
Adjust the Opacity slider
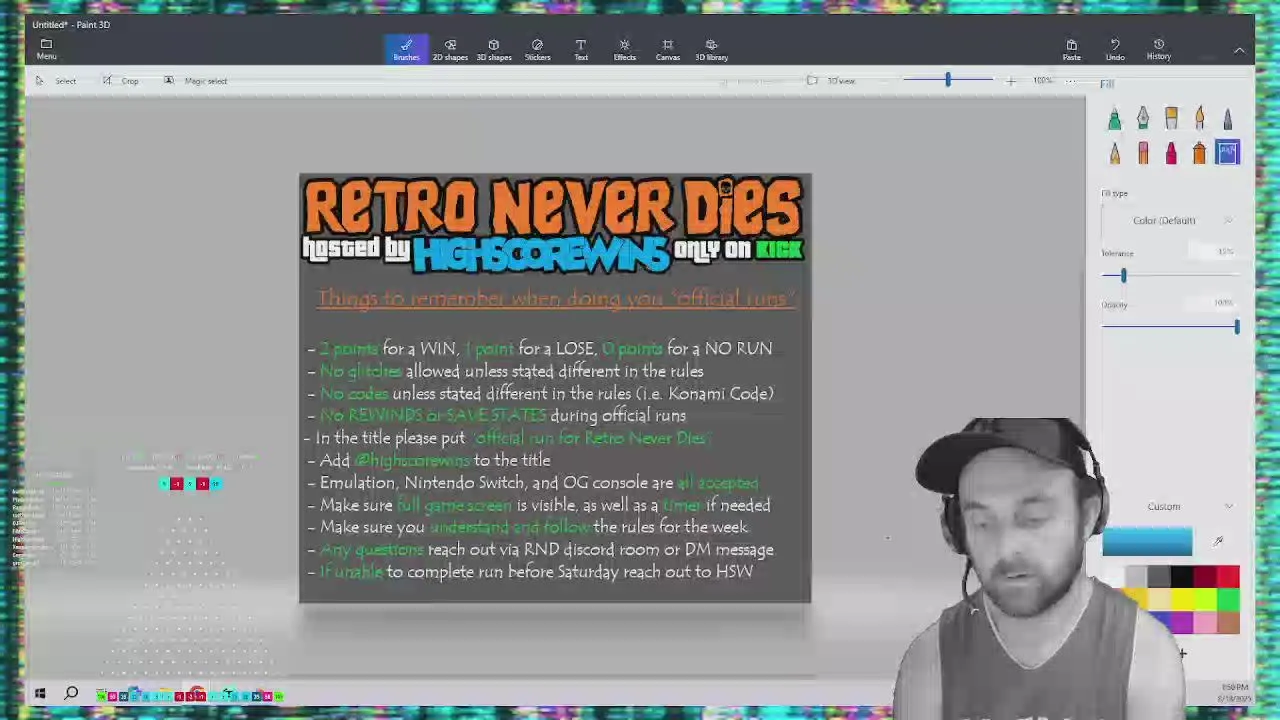(1236, 327)
